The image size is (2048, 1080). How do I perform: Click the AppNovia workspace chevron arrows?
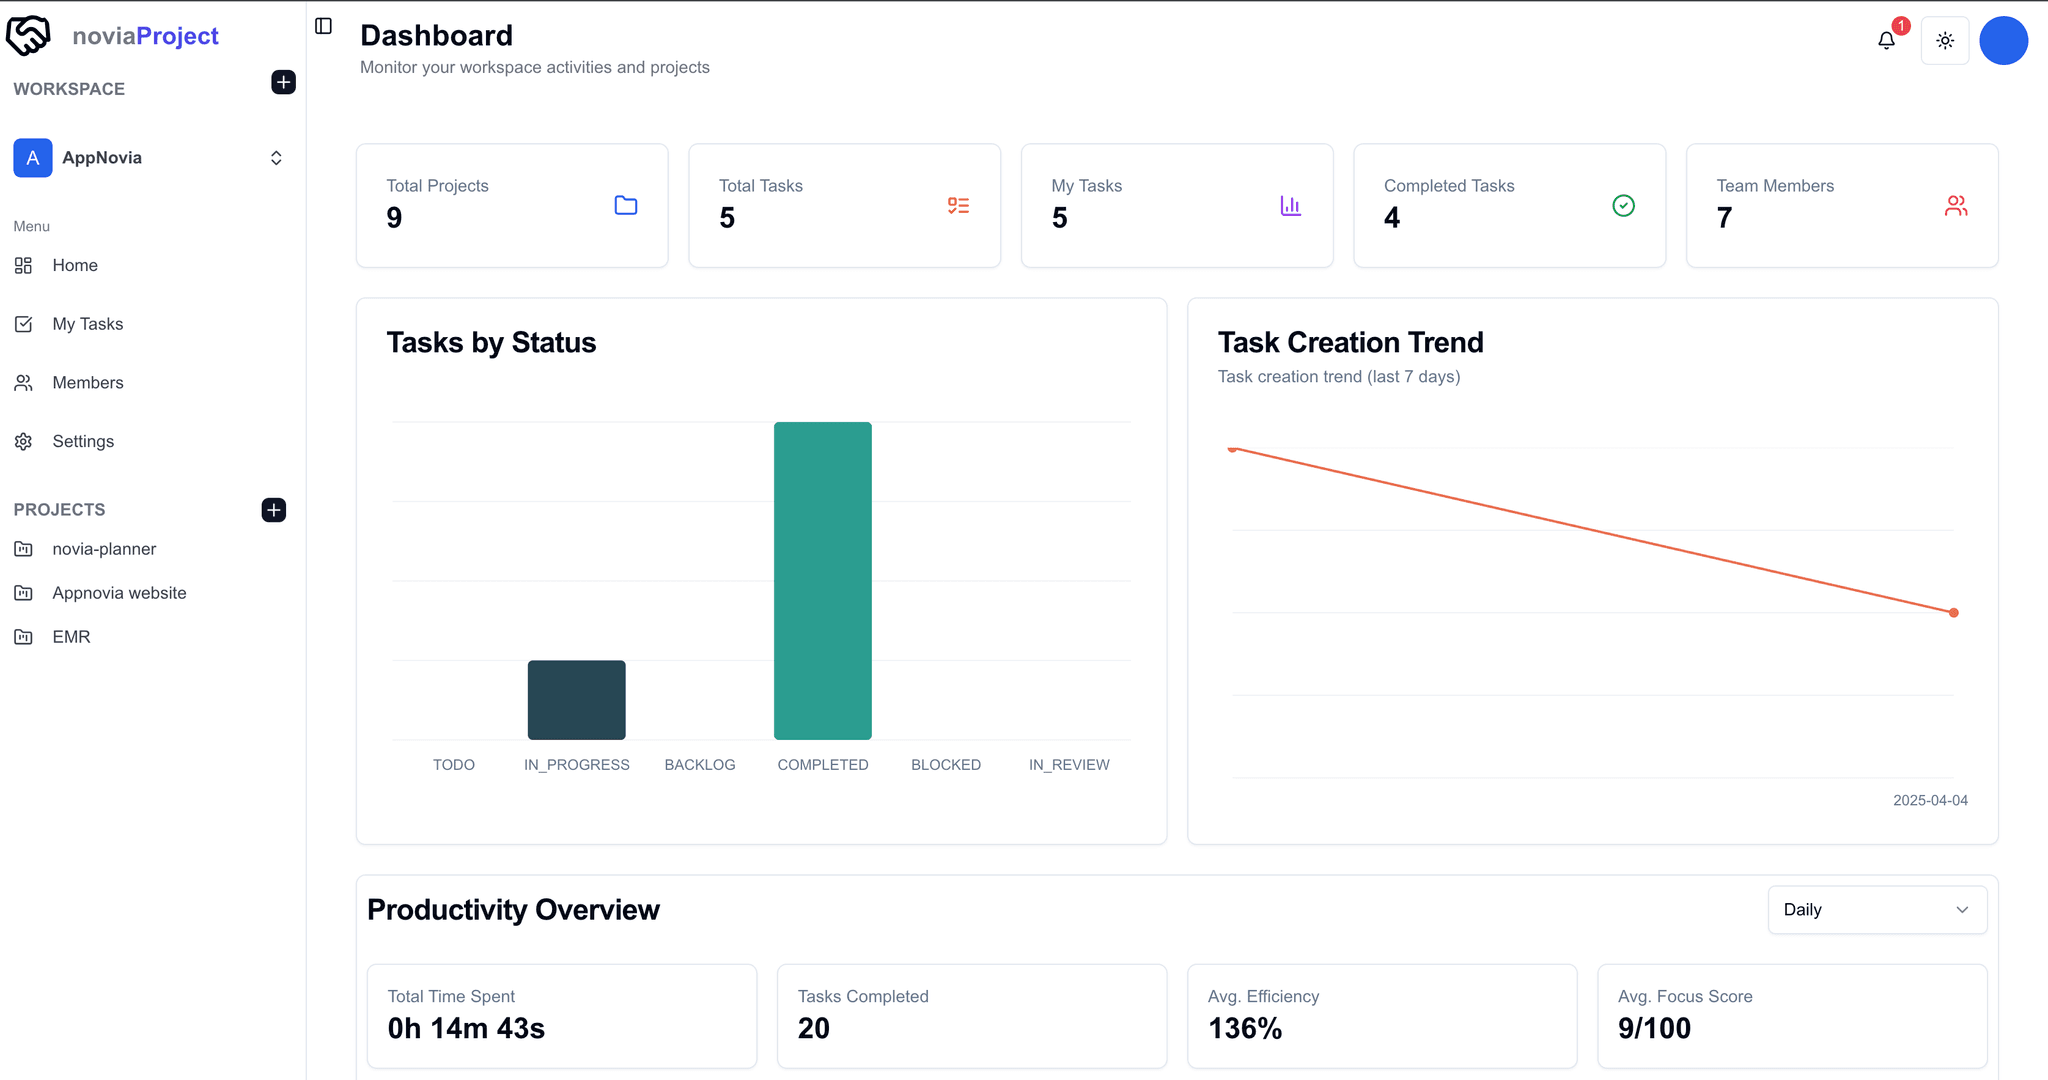click(276, 158)
